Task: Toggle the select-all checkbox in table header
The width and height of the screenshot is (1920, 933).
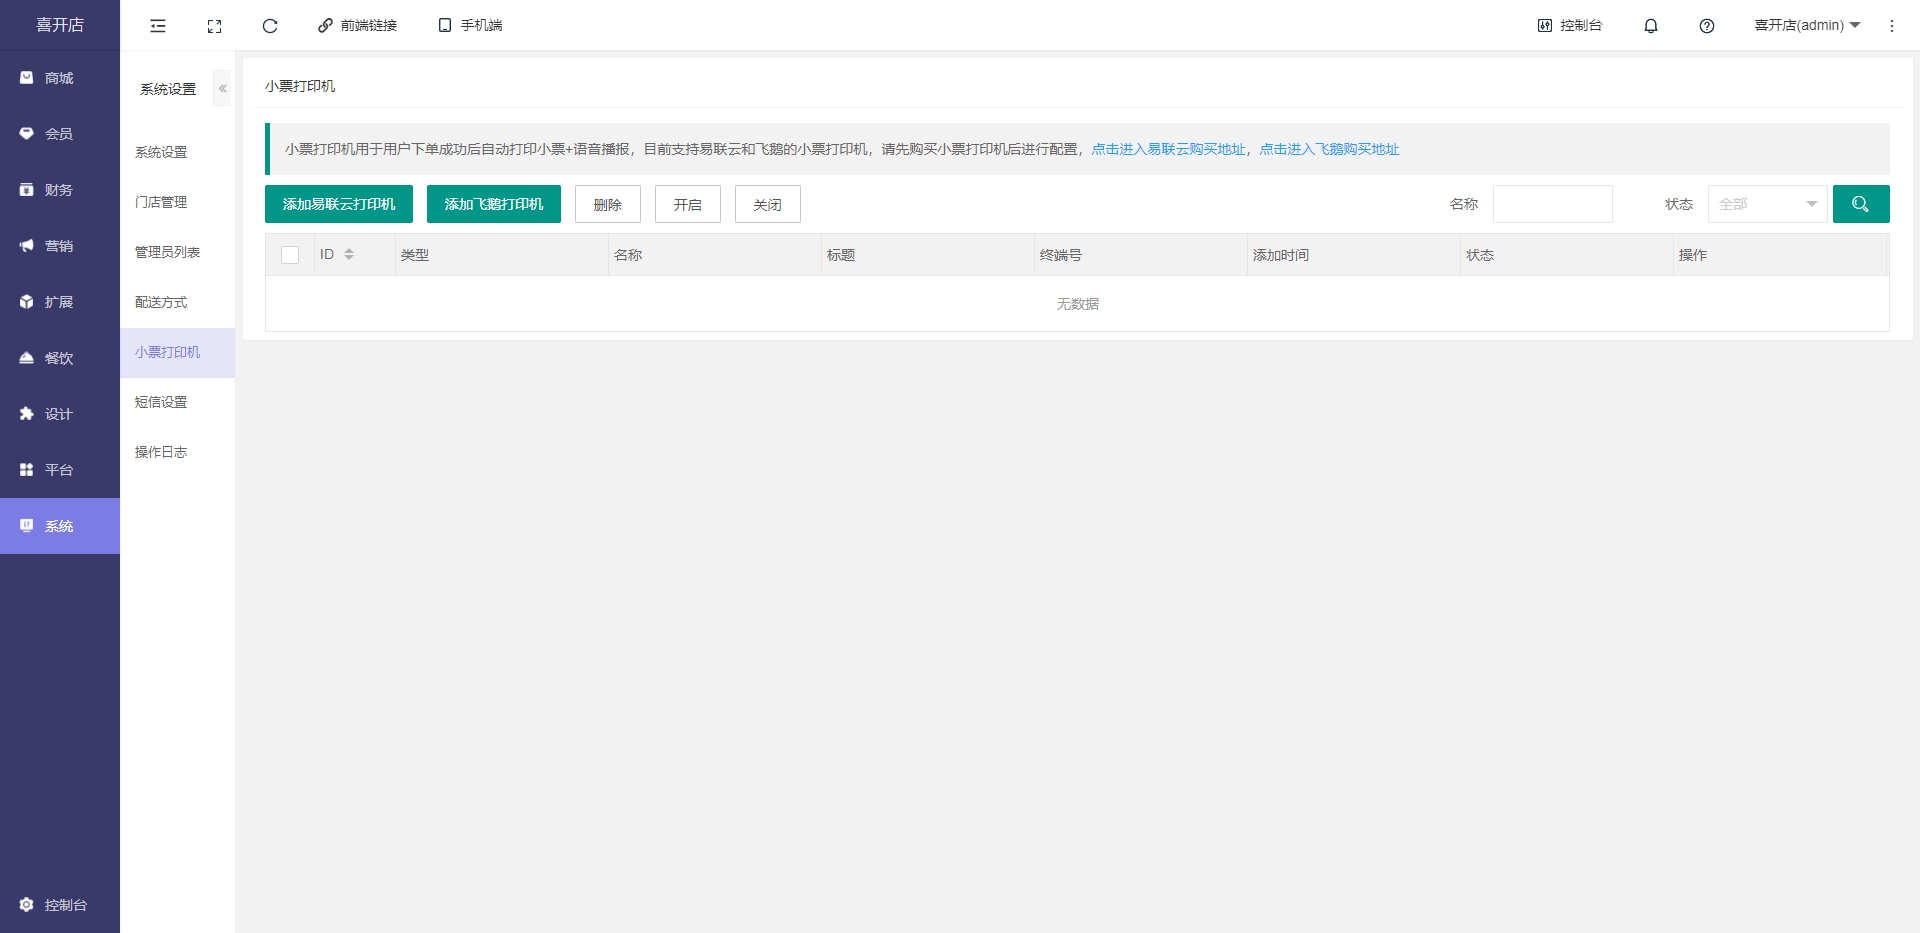Action: [x=290, y=255]
